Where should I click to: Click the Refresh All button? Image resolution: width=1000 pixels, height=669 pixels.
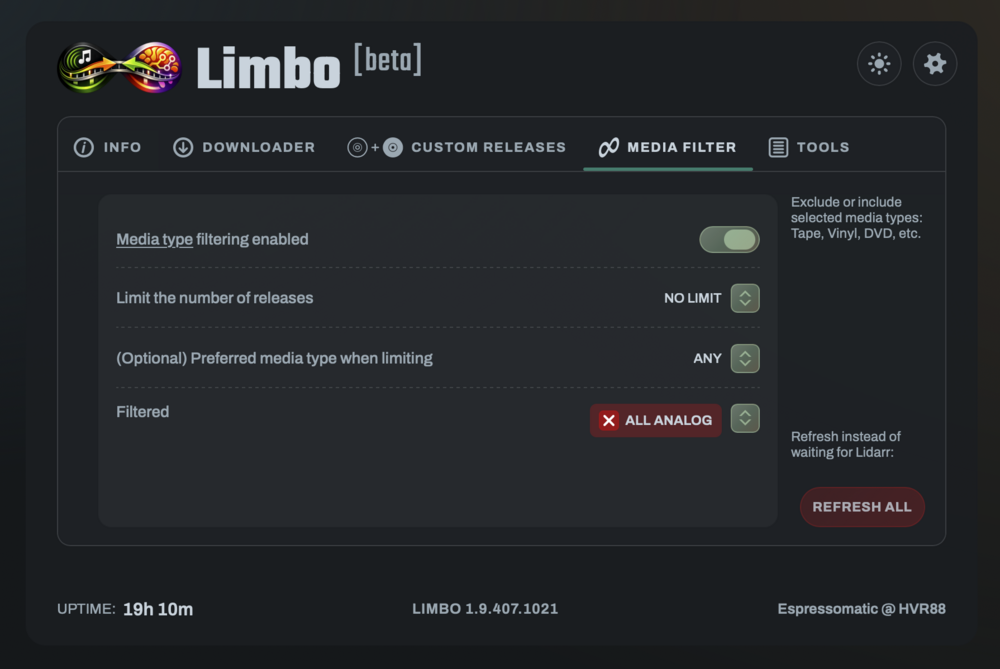[862, 507]
